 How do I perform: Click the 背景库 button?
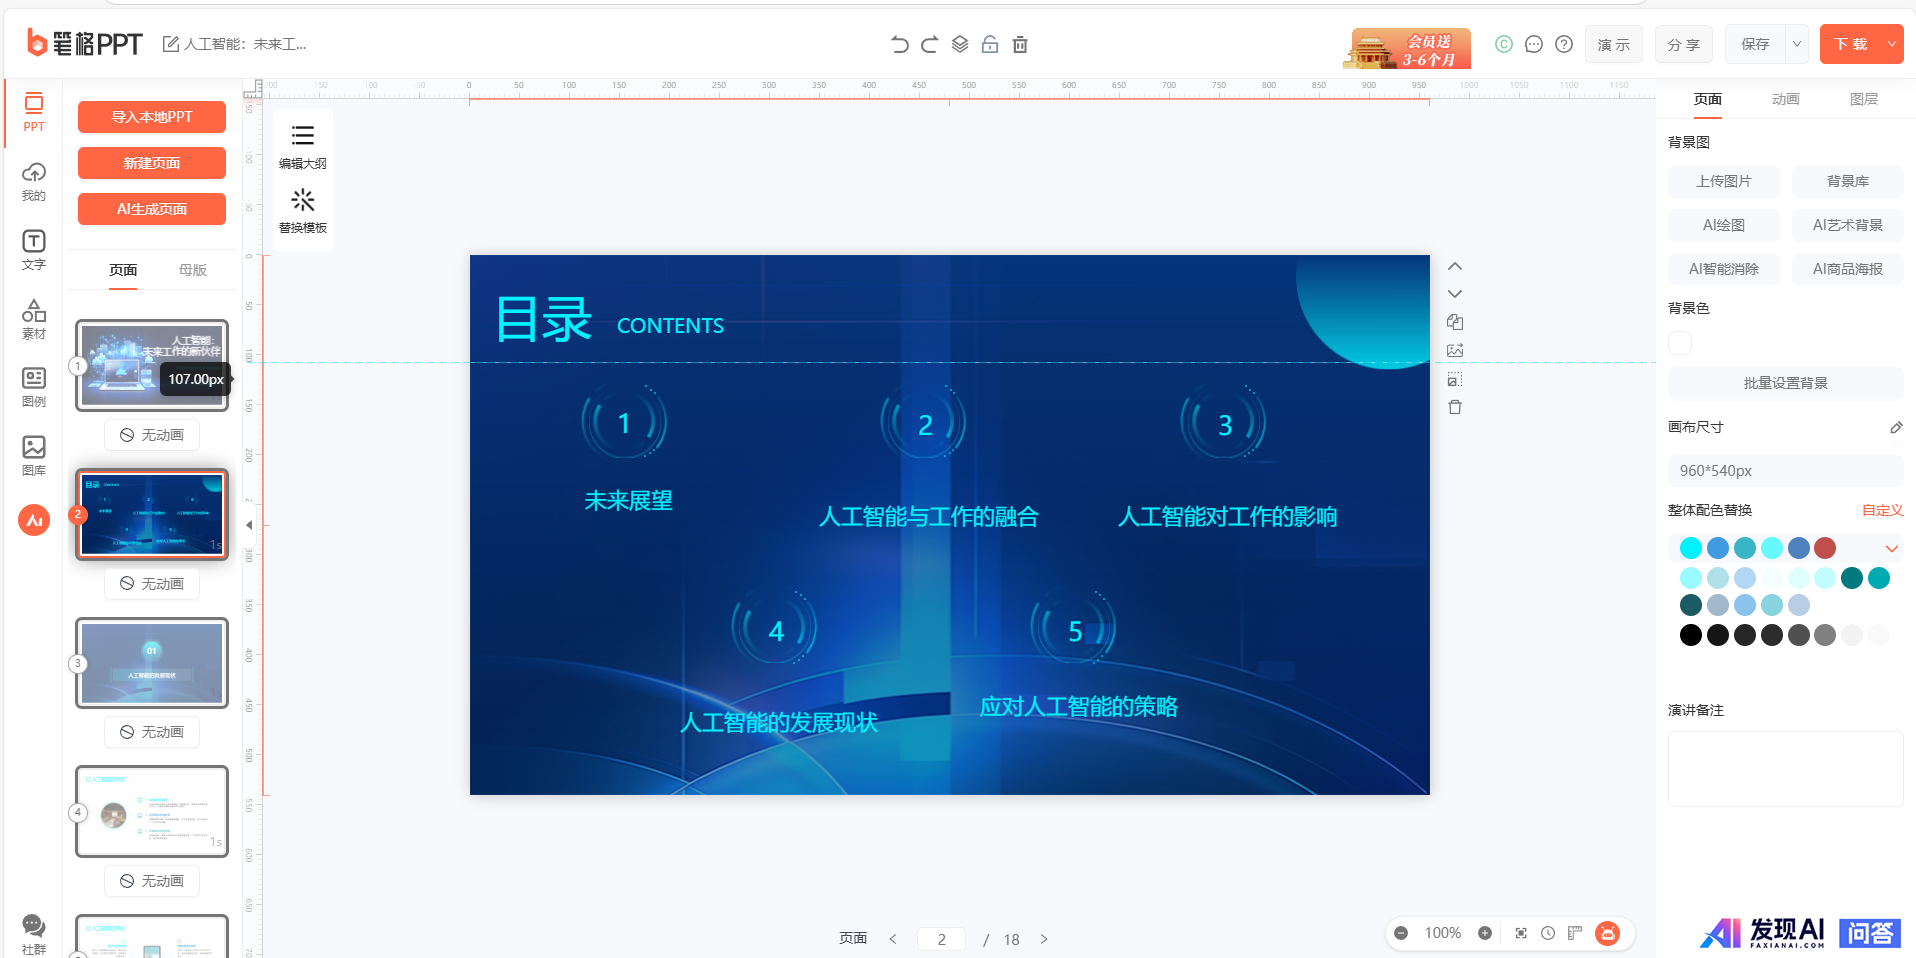pos(1848,181)
